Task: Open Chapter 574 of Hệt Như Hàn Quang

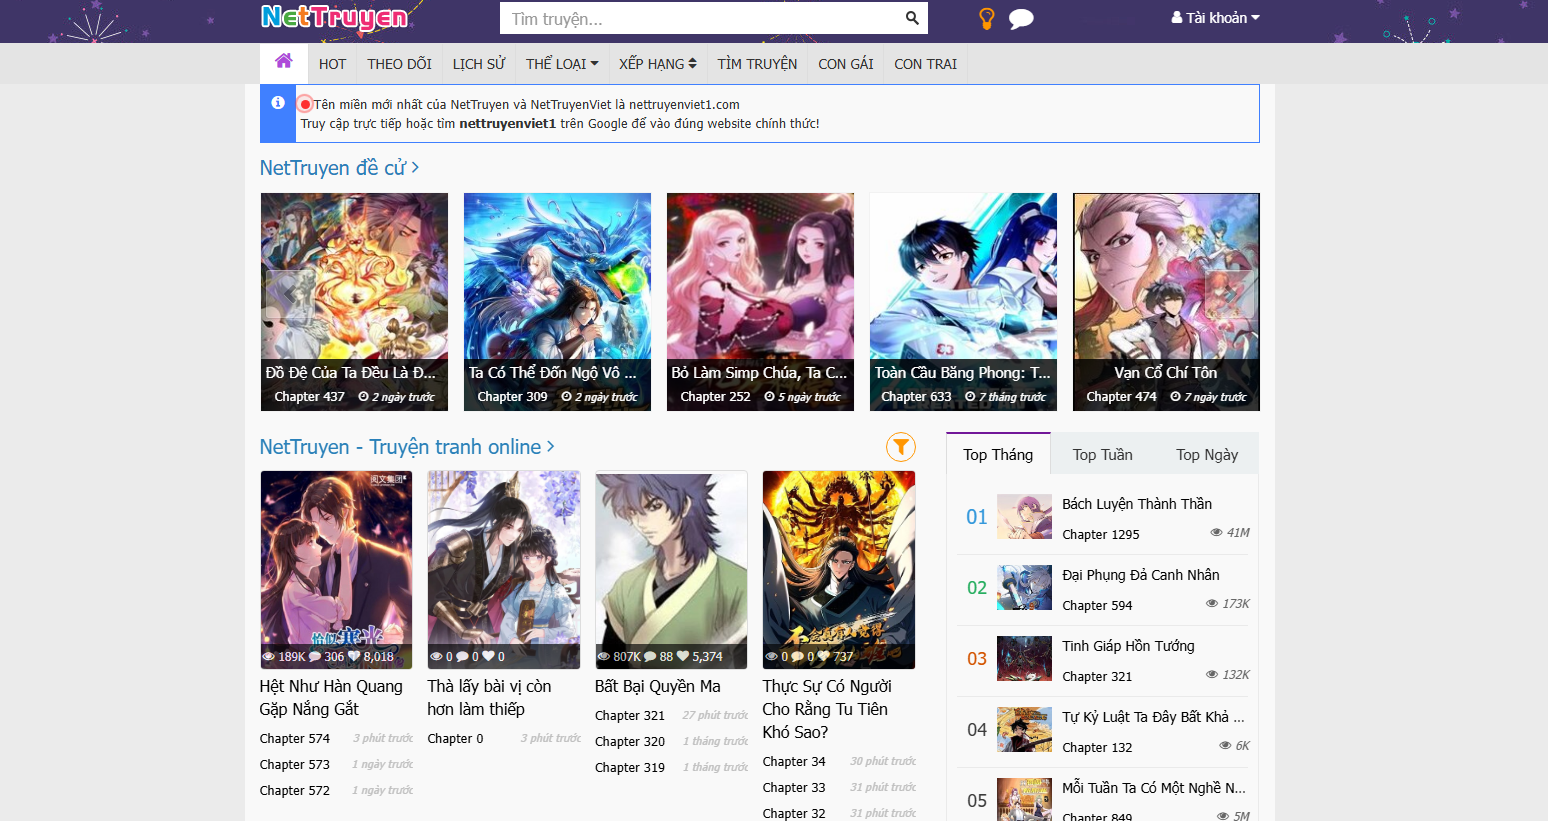Action: click(294, 739)
